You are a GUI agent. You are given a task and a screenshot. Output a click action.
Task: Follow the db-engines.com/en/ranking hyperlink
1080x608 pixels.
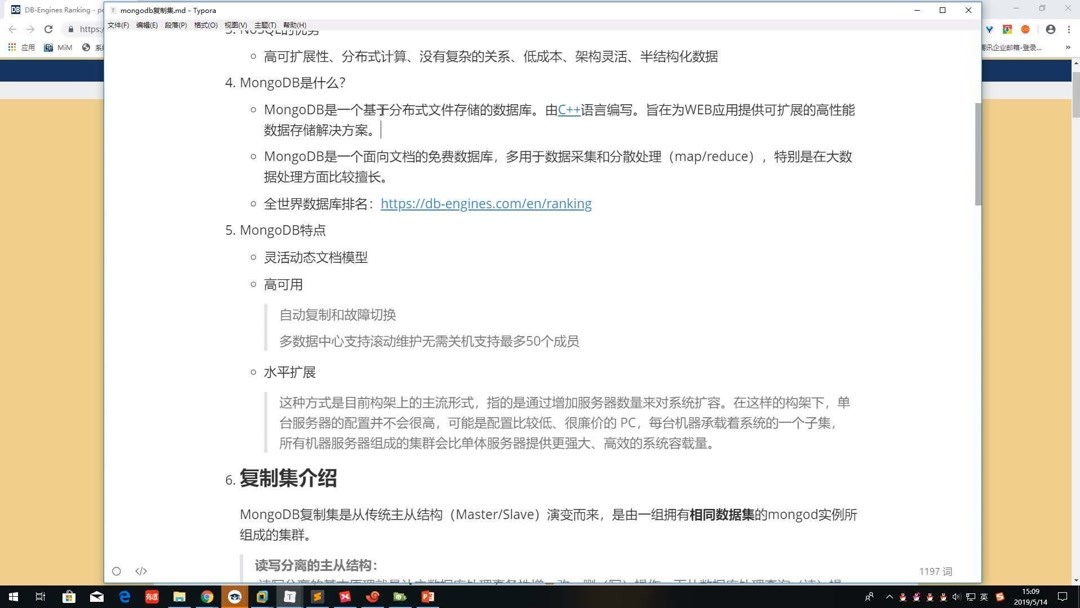486,203
